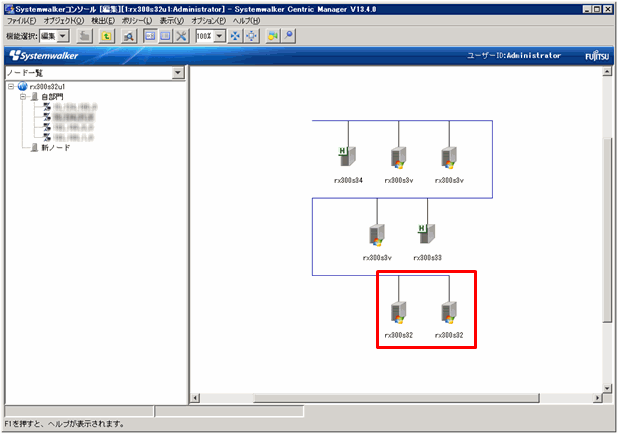Open the 100% zoom dropdown

(219, 36)
